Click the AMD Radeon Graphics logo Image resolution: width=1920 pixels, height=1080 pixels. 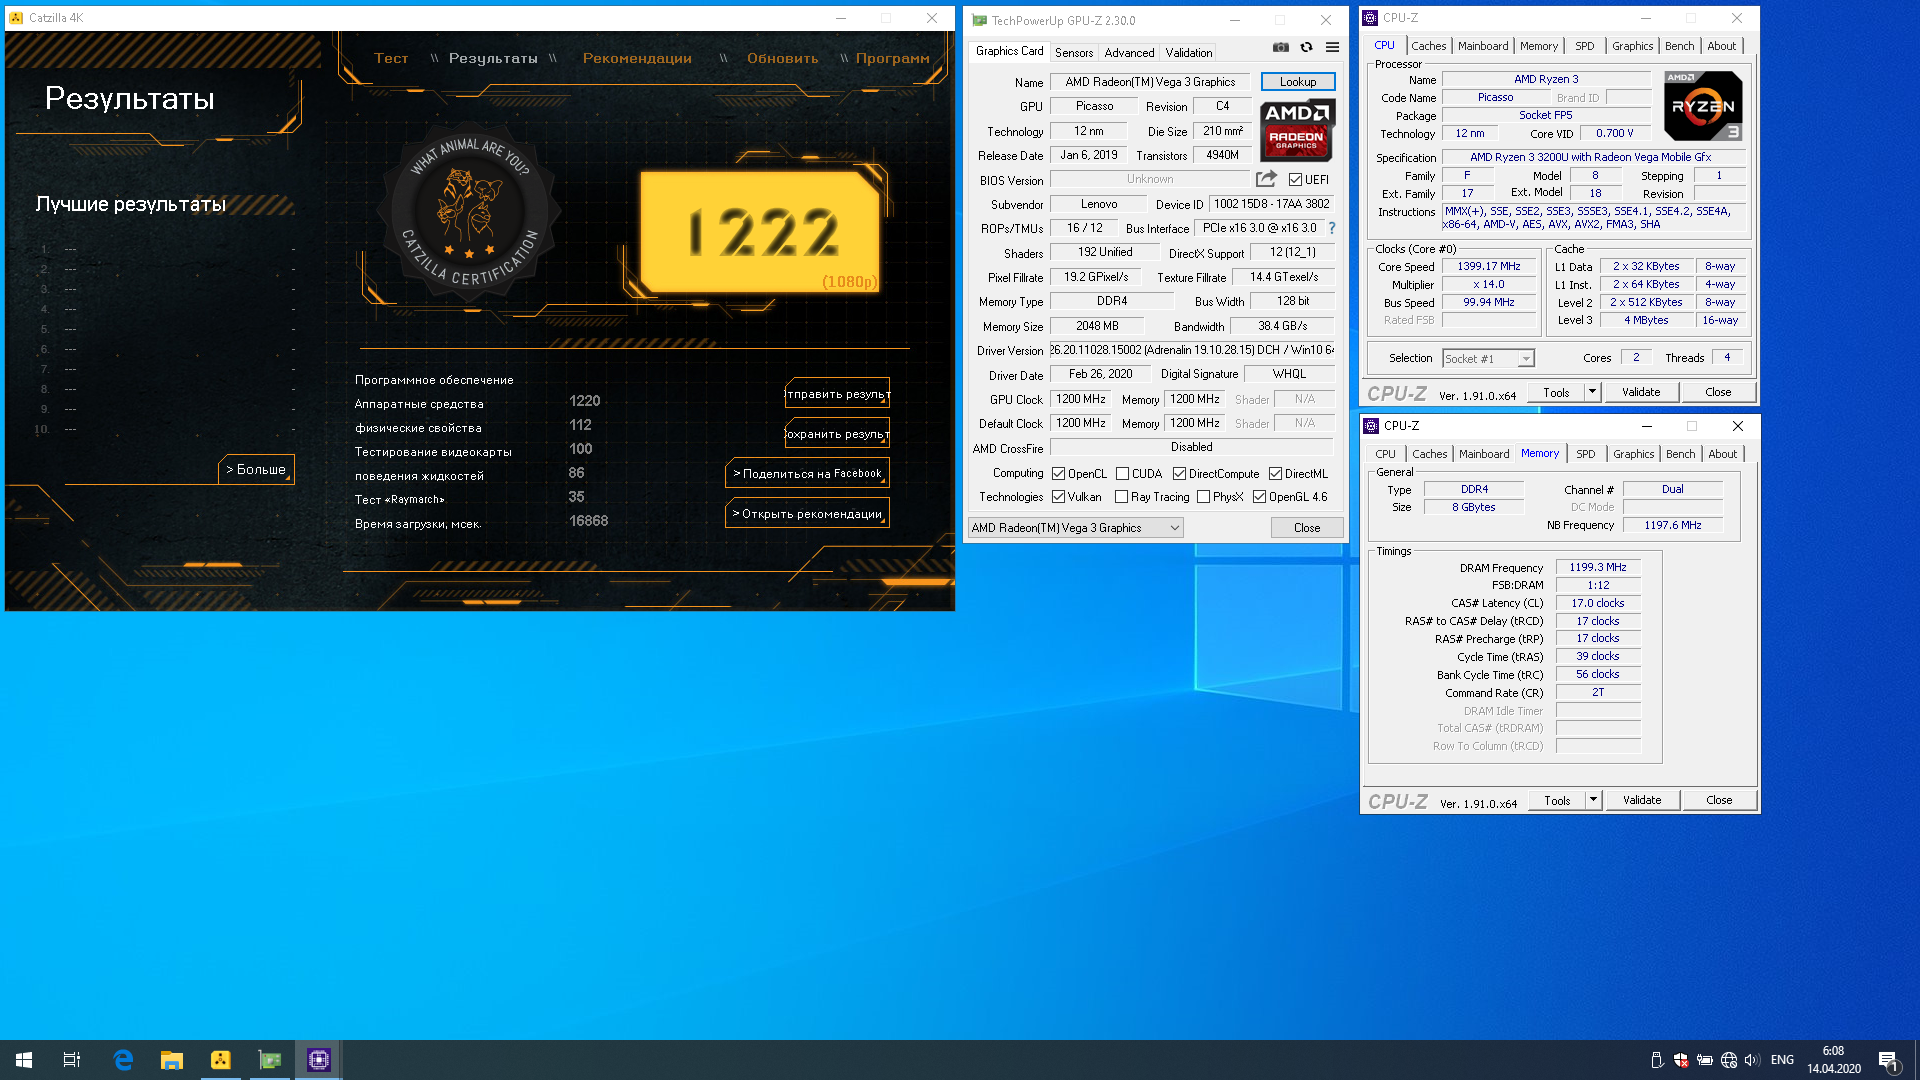(x=1297, y=130)
